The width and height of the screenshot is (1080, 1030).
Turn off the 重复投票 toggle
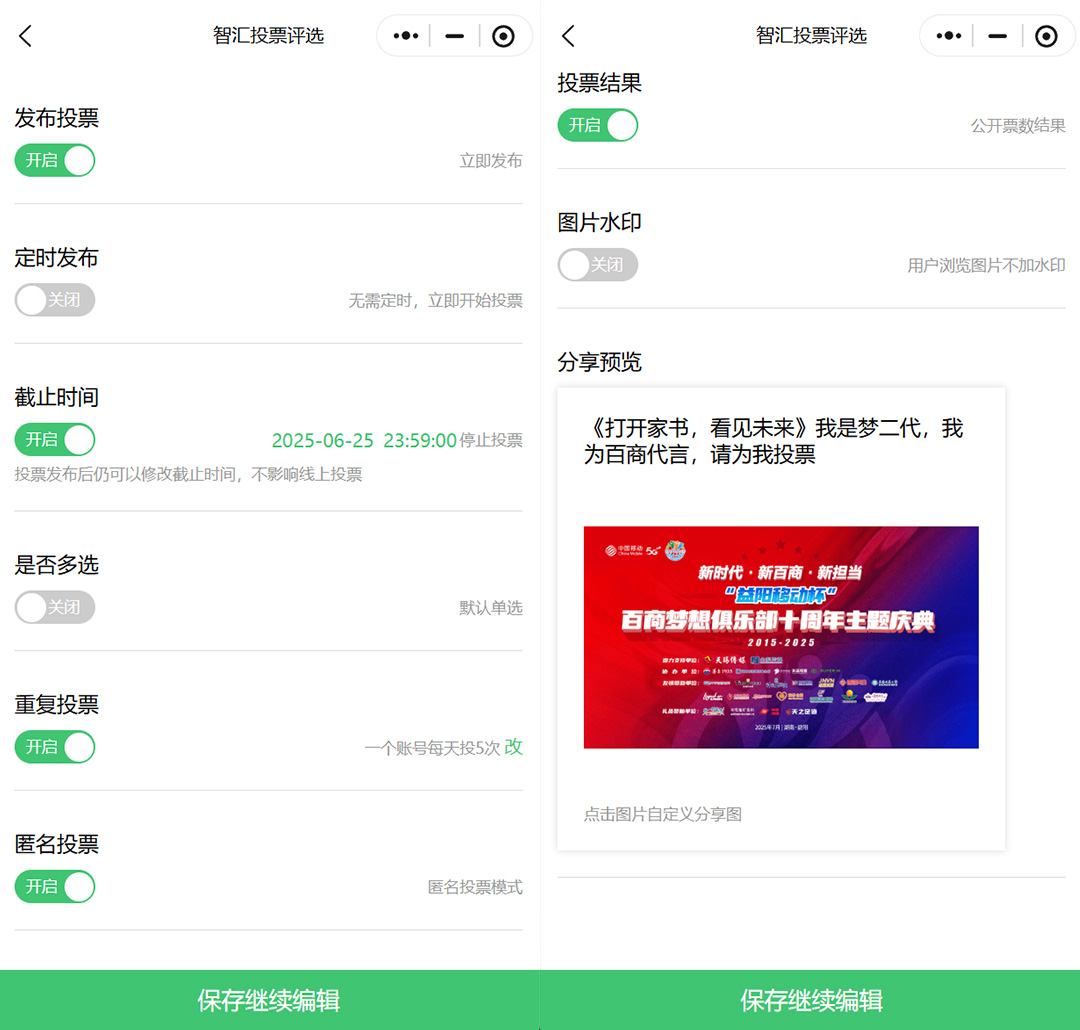pos(55,747)
